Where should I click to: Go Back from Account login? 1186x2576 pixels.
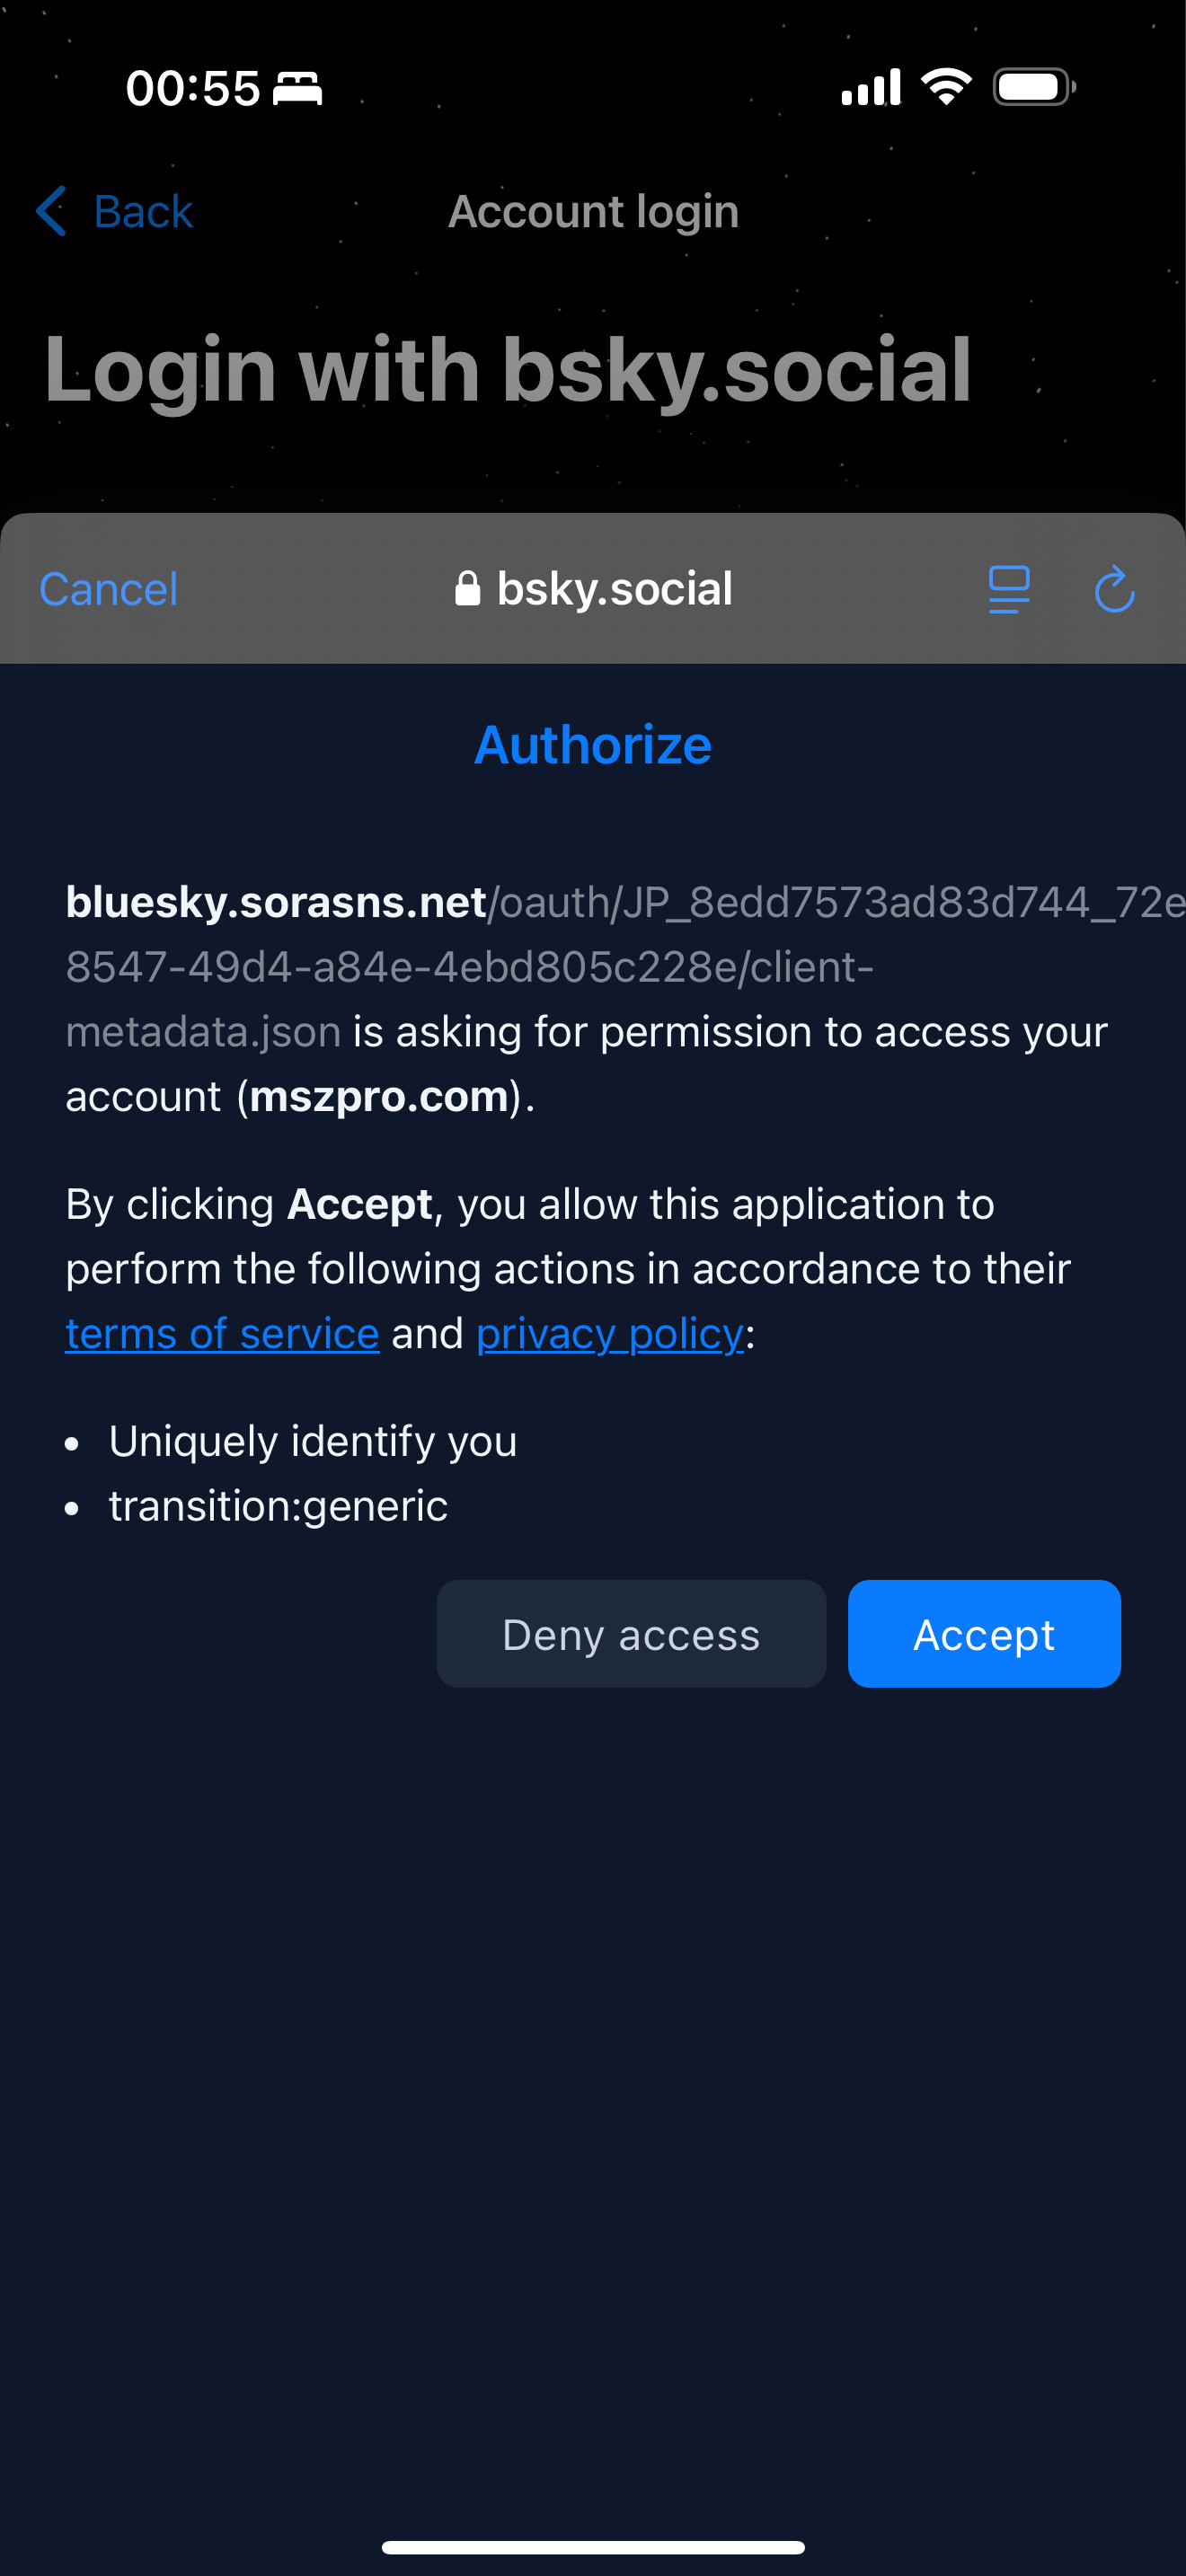tap(114, 211)
